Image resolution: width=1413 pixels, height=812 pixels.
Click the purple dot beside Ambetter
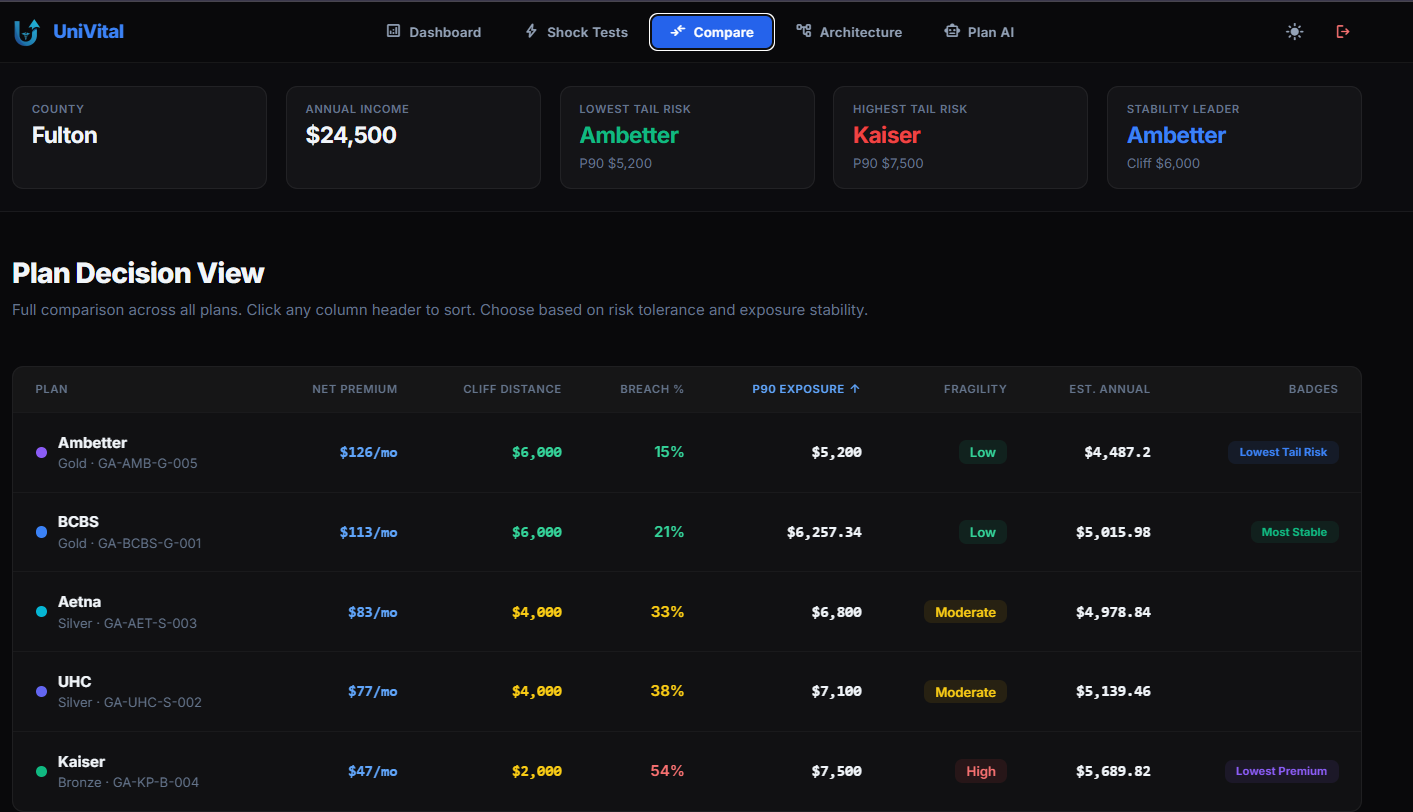41,453
